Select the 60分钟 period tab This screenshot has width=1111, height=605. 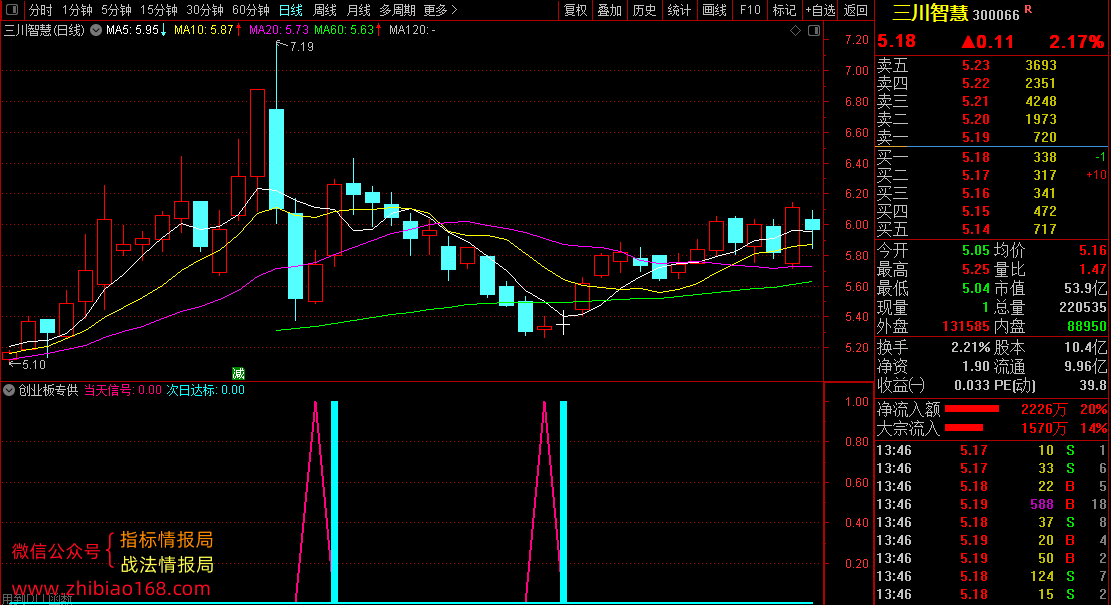(251, 10)
